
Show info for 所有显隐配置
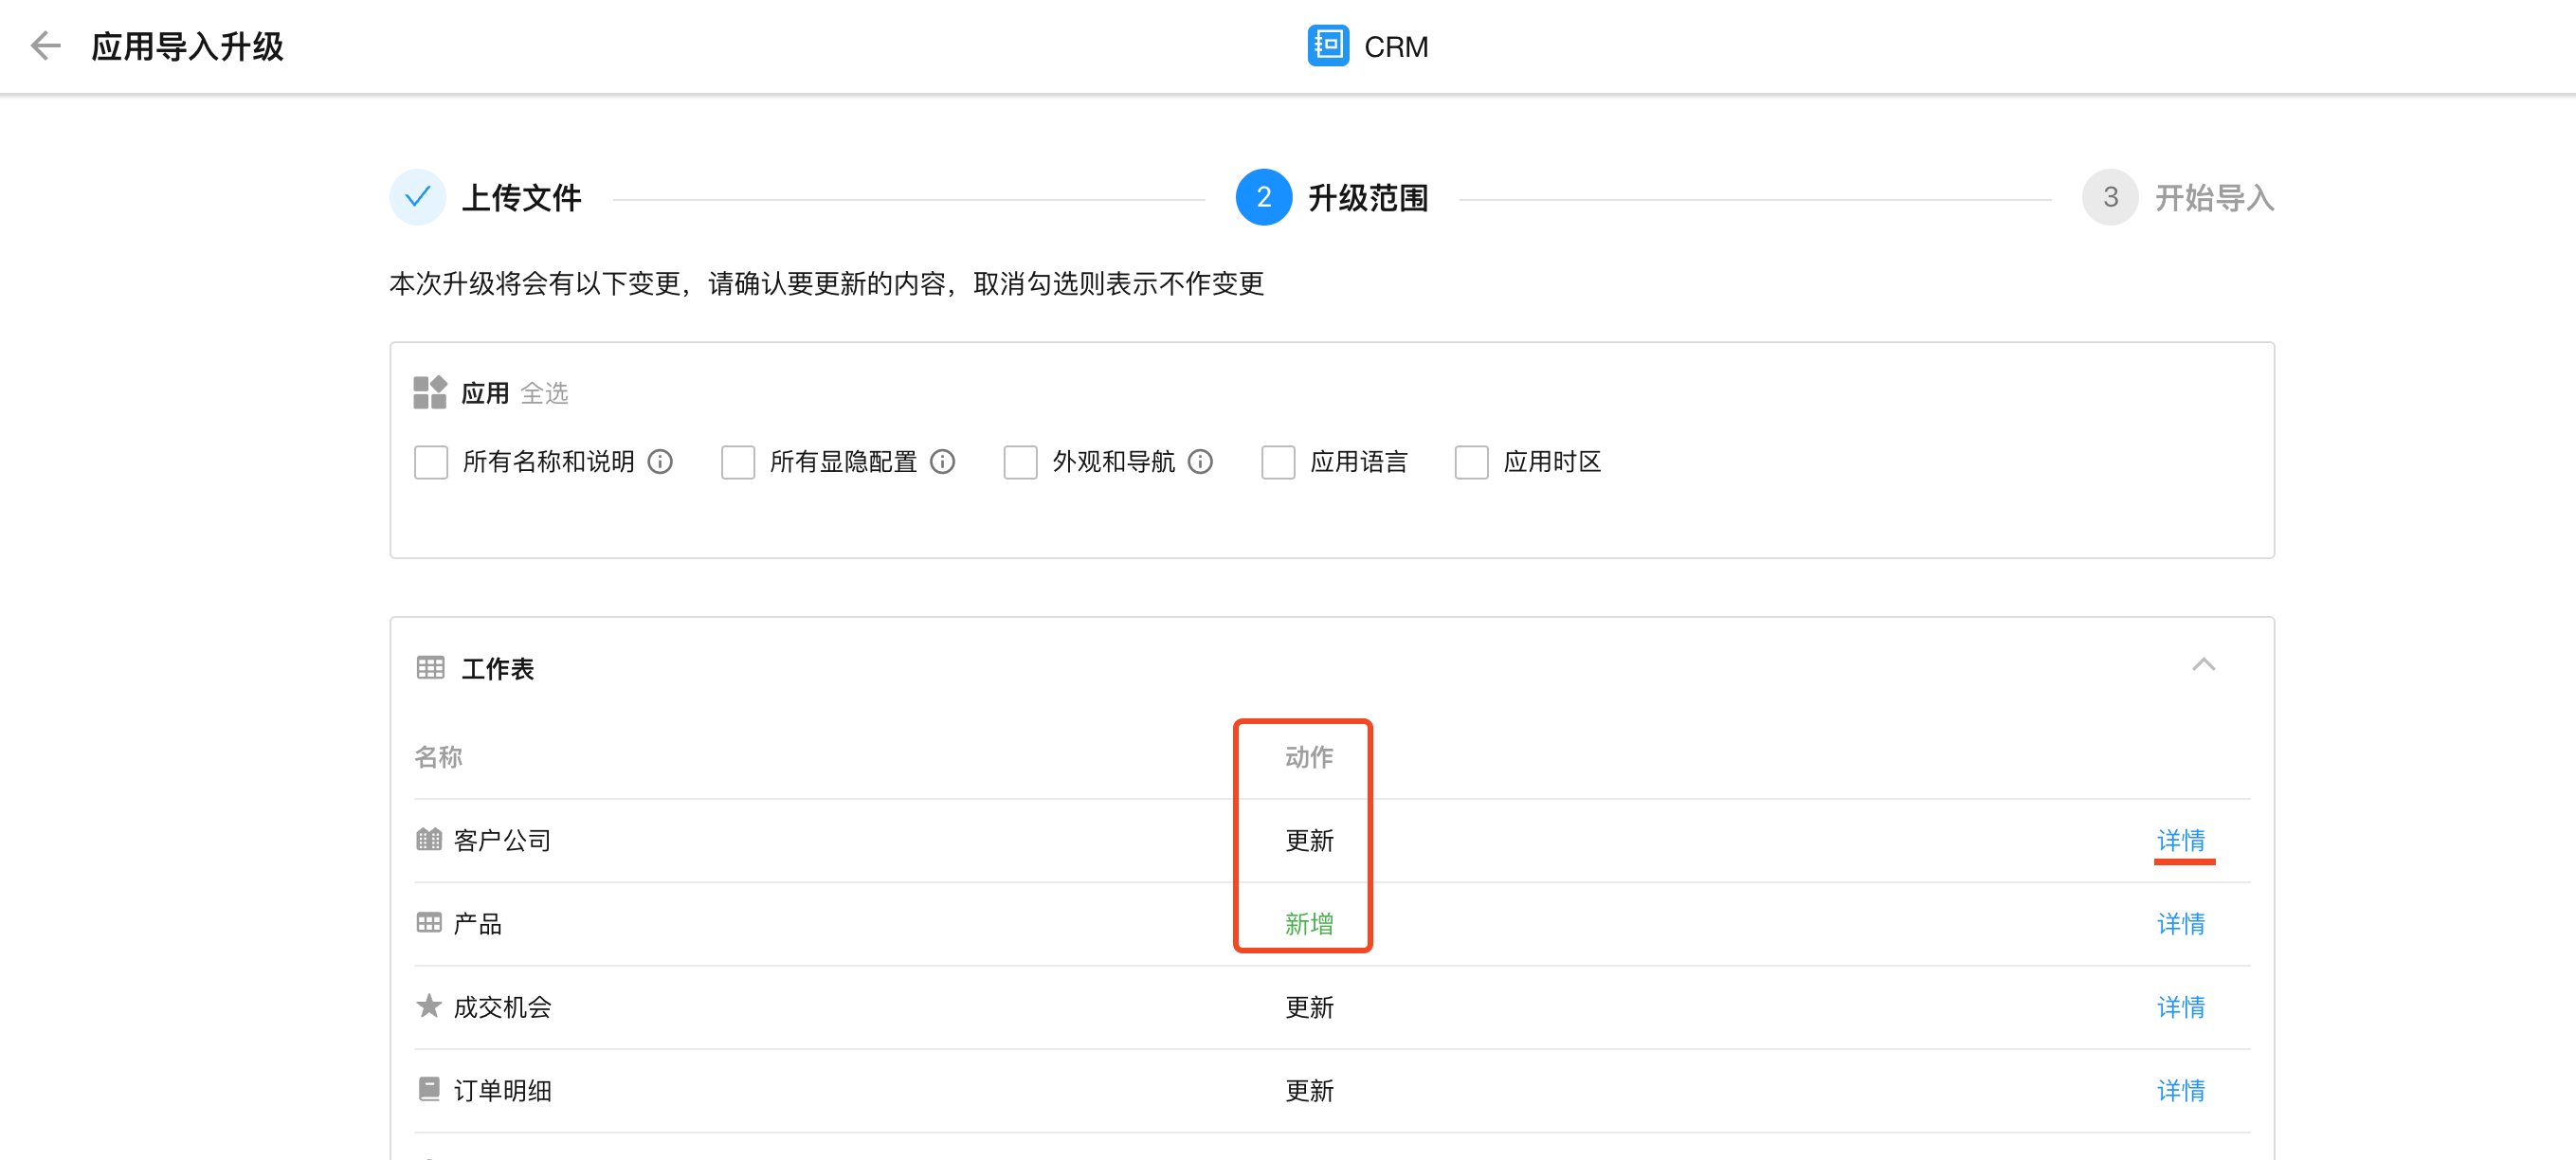pos(942,461)
